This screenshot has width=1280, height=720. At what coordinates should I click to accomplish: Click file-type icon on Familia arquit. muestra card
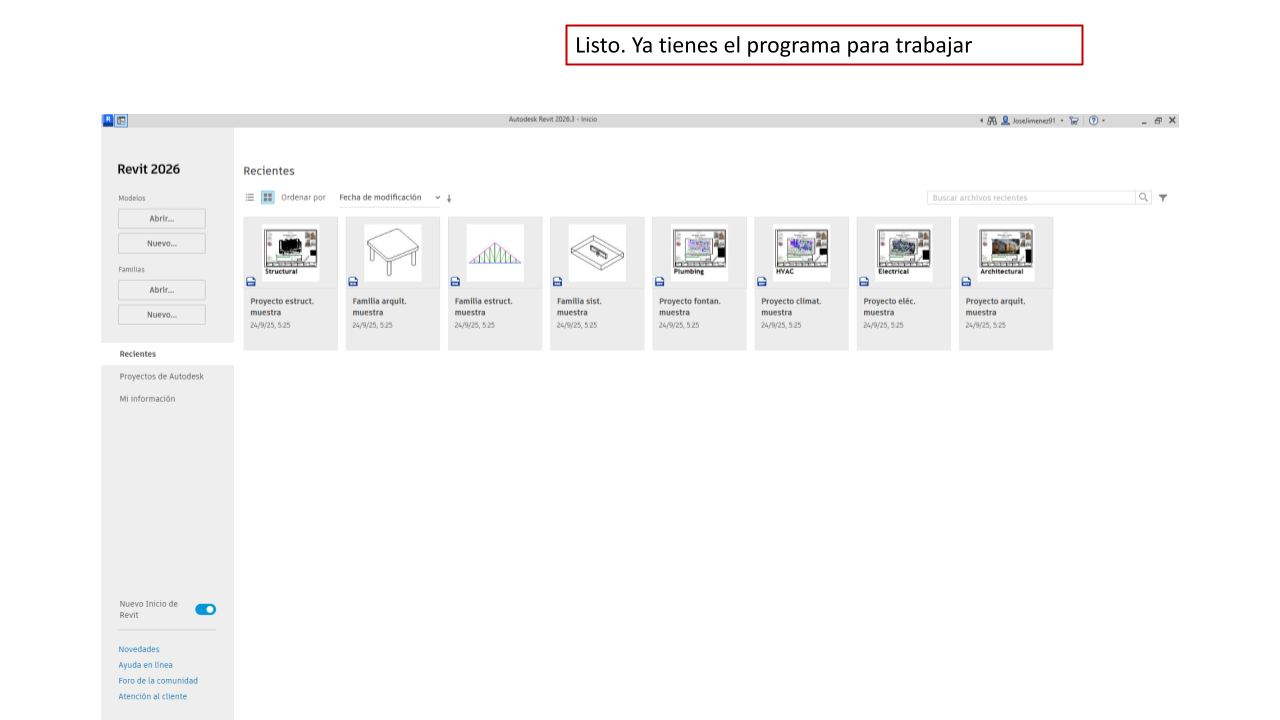[353, 282]
